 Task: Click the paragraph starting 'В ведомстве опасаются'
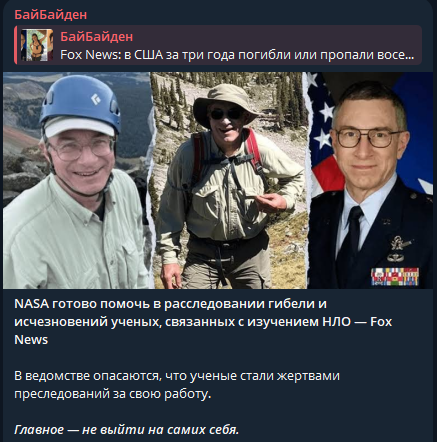pos(177,385)
